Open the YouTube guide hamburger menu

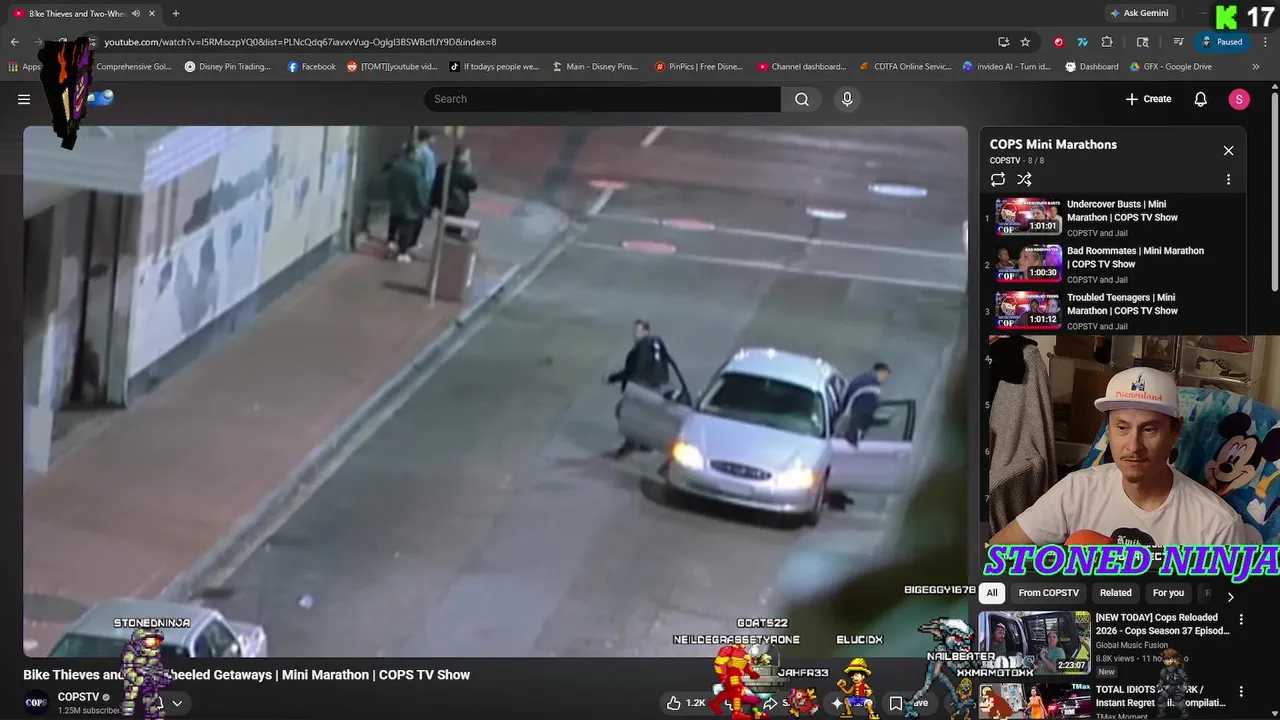tap(24, 99)
